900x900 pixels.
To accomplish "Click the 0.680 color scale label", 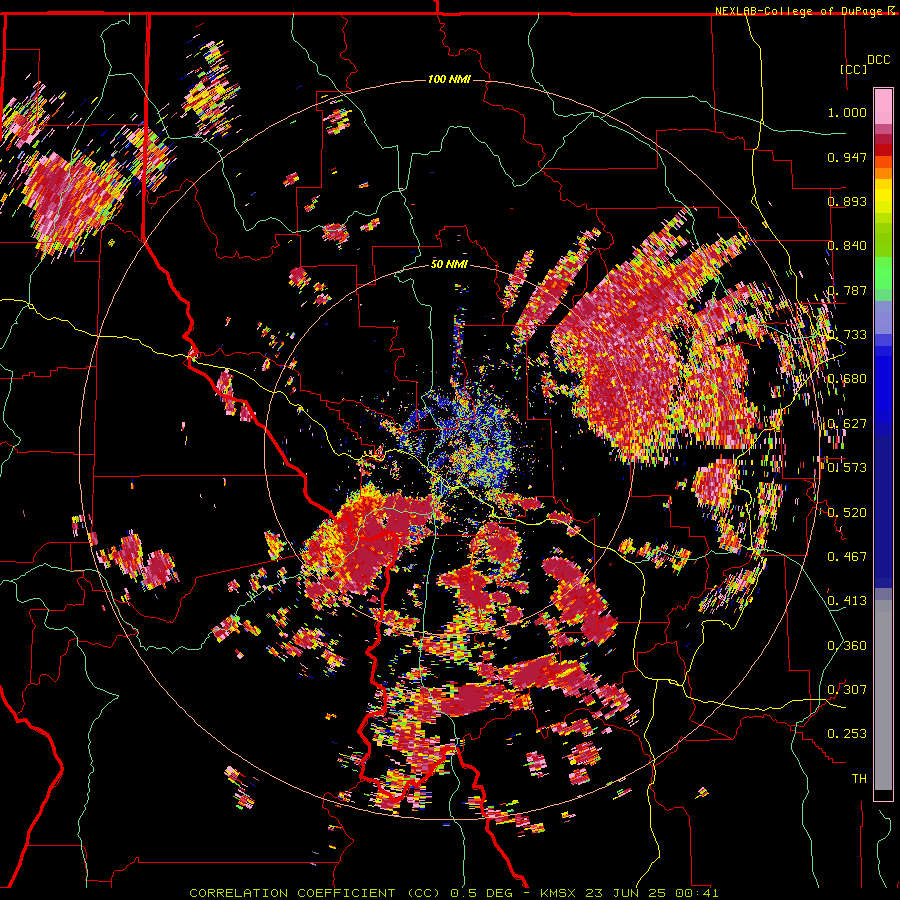I will coord(847,379).
